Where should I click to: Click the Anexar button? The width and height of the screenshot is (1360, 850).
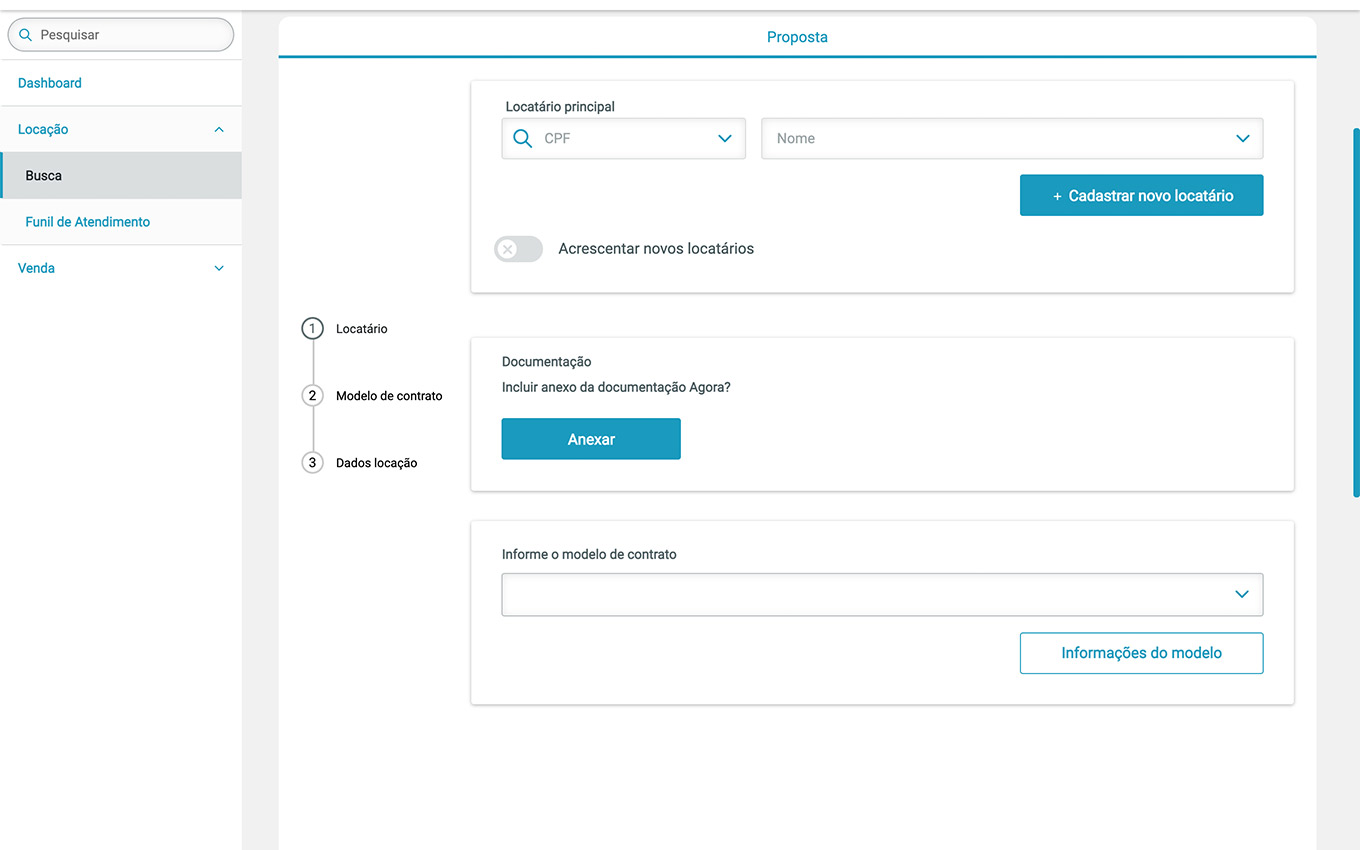pos(591,439)
